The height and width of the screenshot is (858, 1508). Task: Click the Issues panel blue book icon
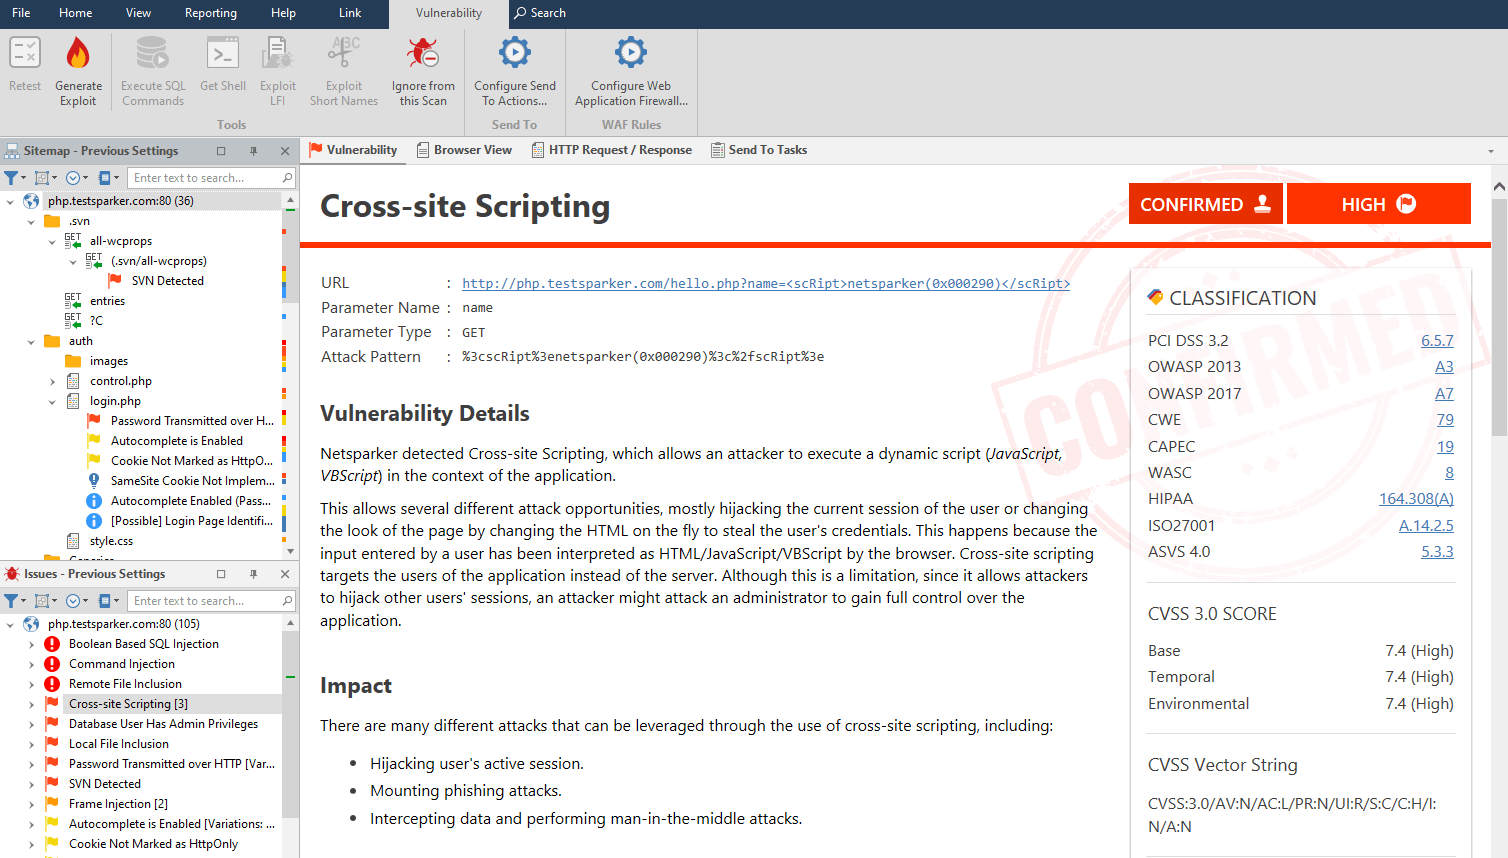pyautogui.click(x=104, y=601)
